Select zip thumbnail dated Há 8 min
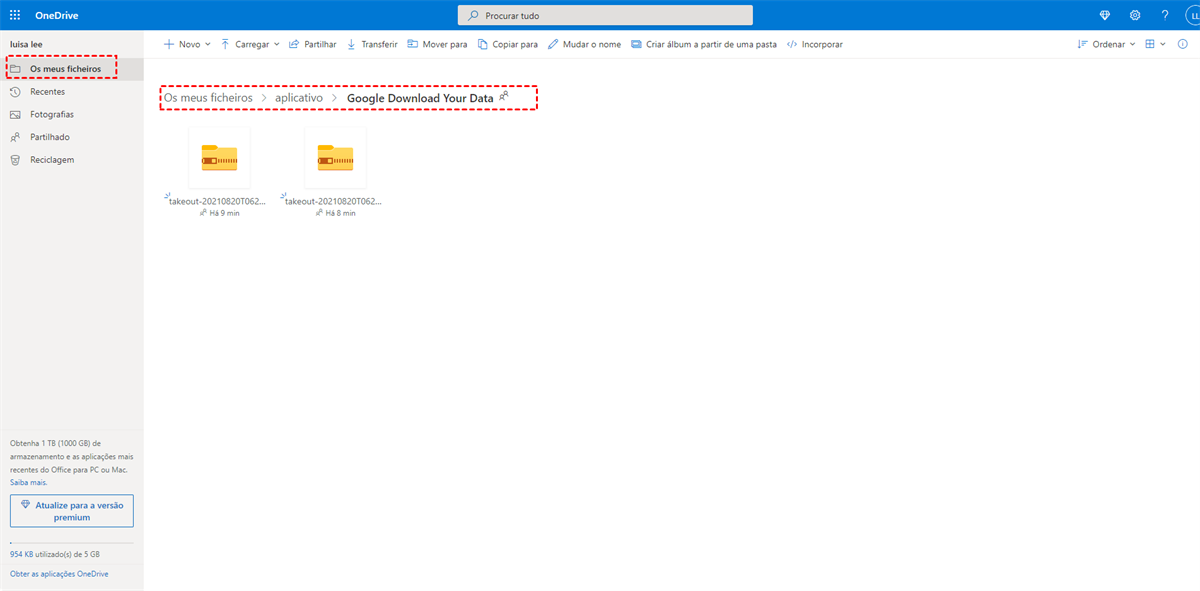 [335, 157]
